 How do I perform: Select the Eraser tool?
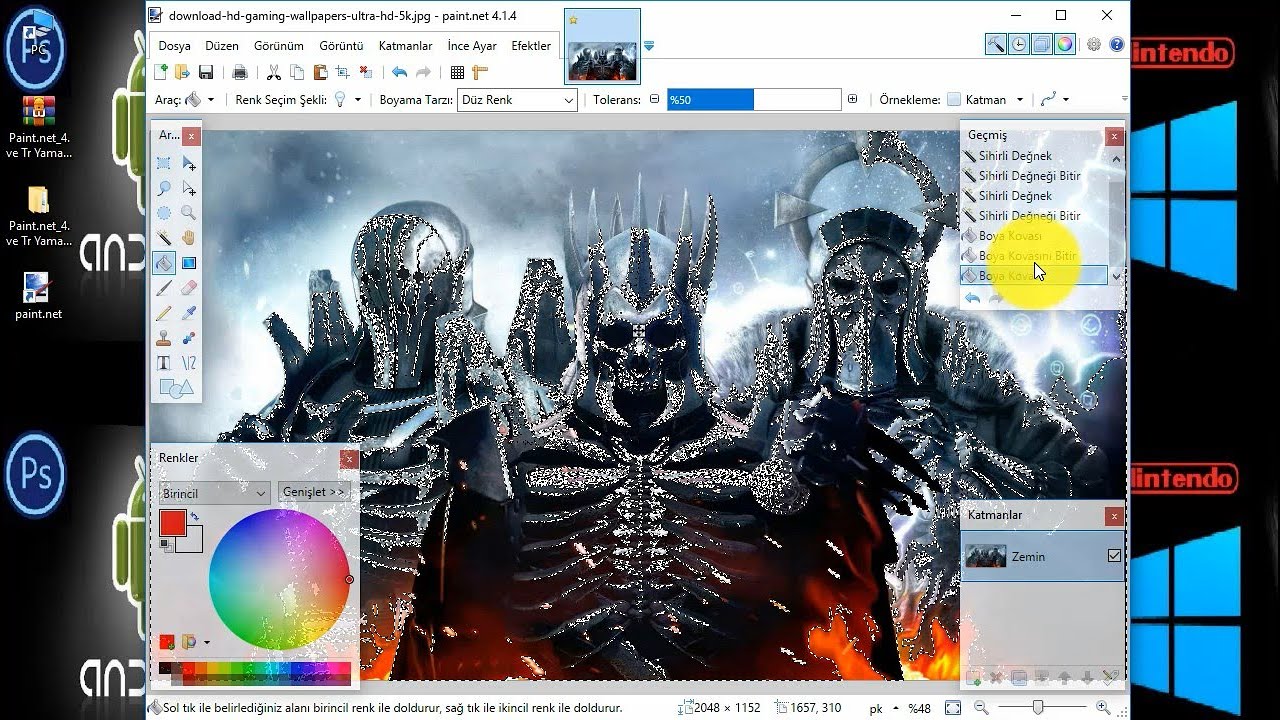(x=189, y=288)
